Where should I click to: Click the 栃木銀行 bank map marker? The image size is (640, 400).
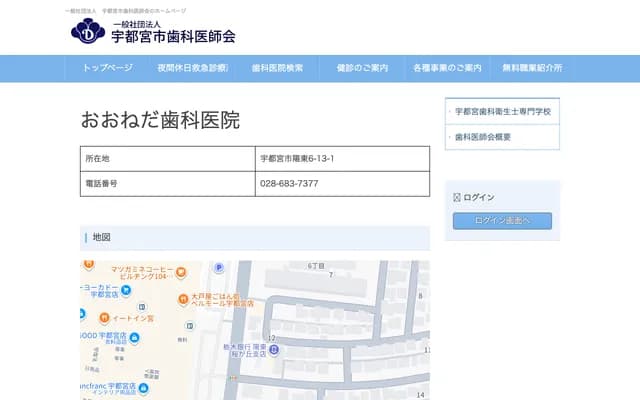(275, 350)
